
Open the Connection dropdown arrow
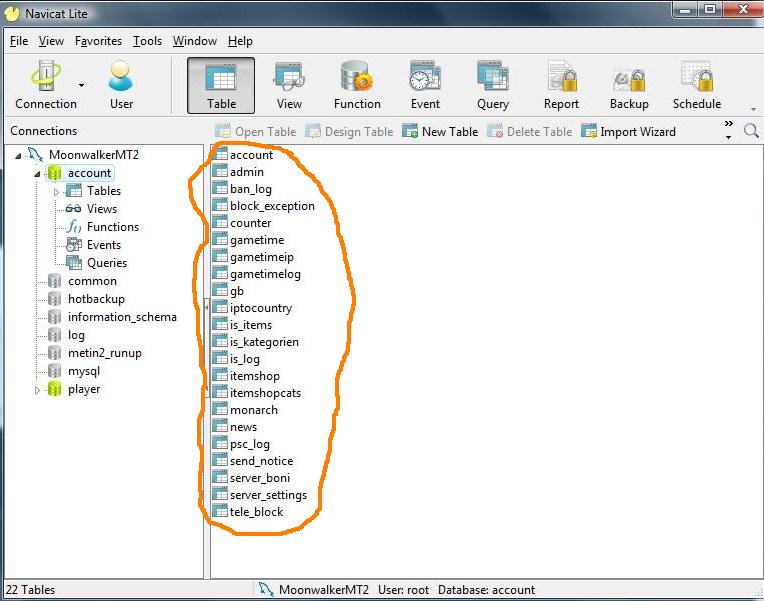click(x=81, y=85)
